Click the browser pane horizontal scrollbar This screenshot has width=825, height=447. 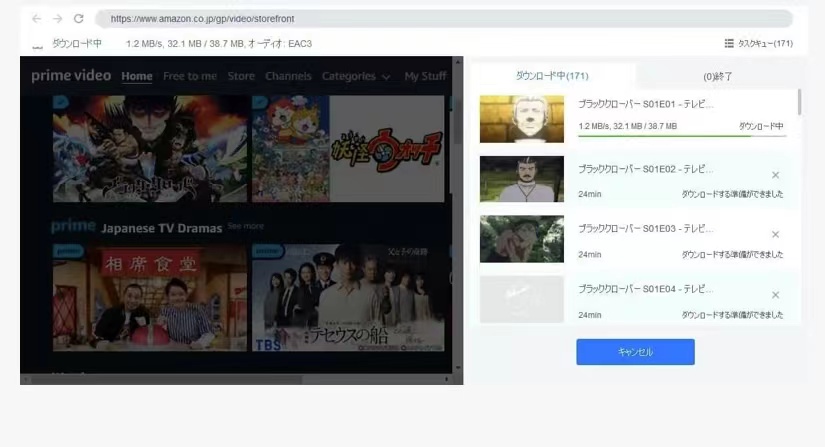pos(167,379)
